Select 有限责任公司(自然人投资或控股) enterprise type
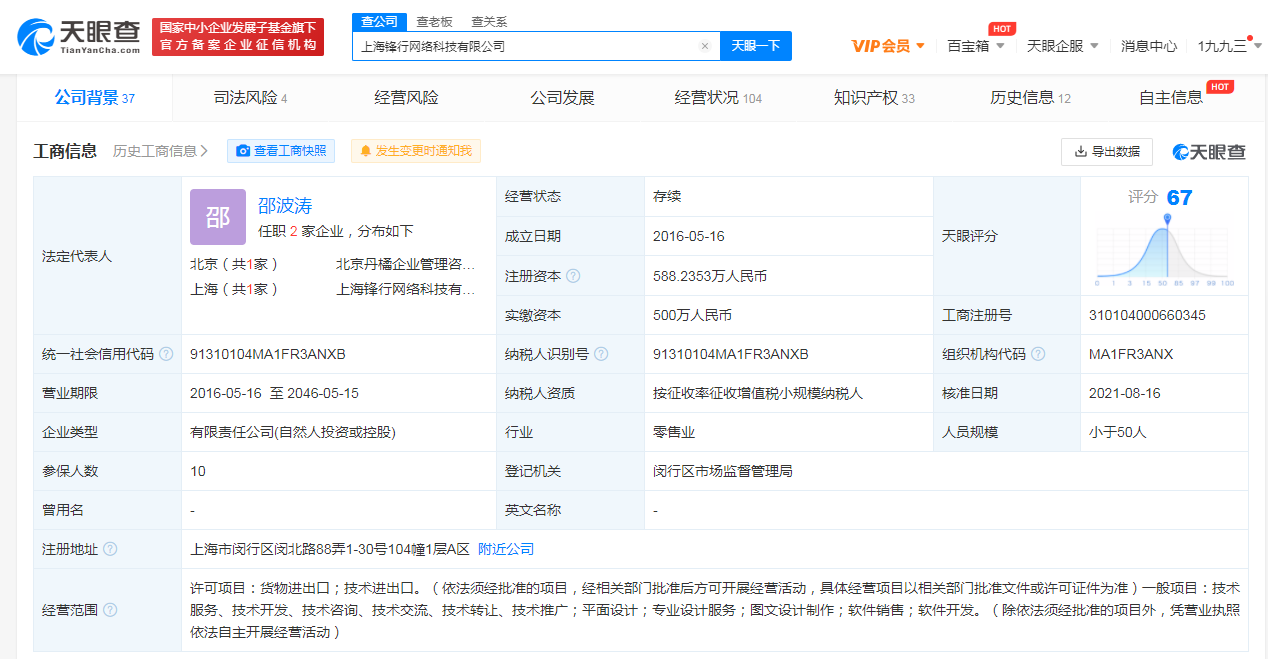The image size is (1268, 659). tap(293, 432)
